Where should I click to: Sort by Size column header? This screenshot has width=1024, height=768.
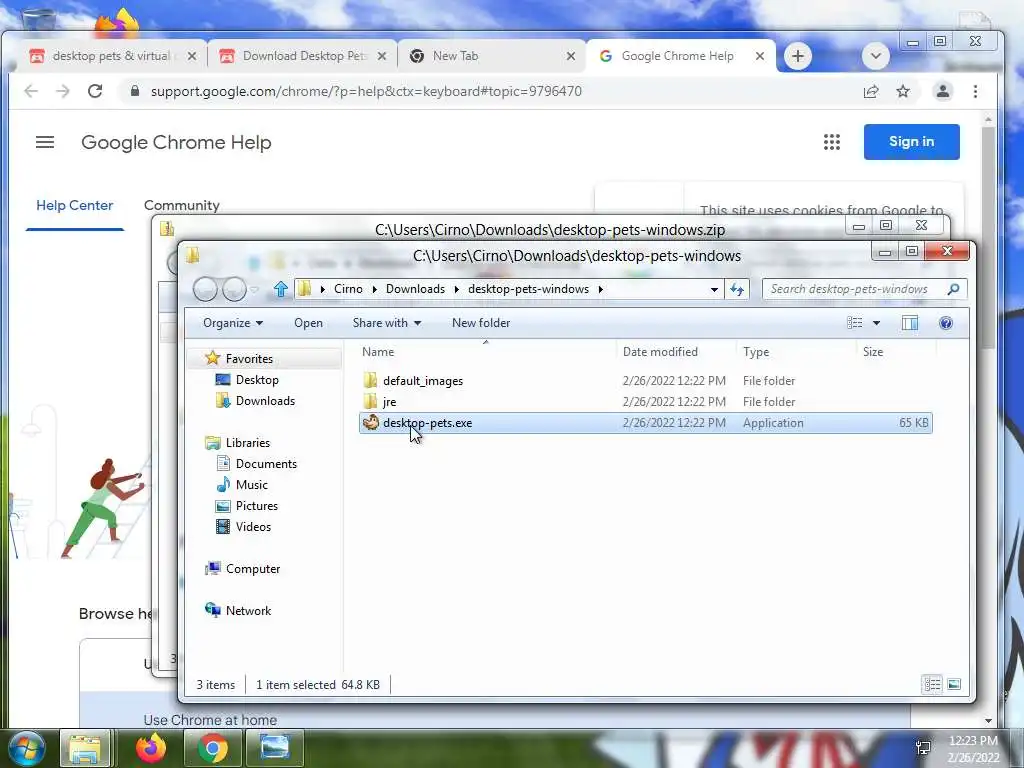[896, 351]
